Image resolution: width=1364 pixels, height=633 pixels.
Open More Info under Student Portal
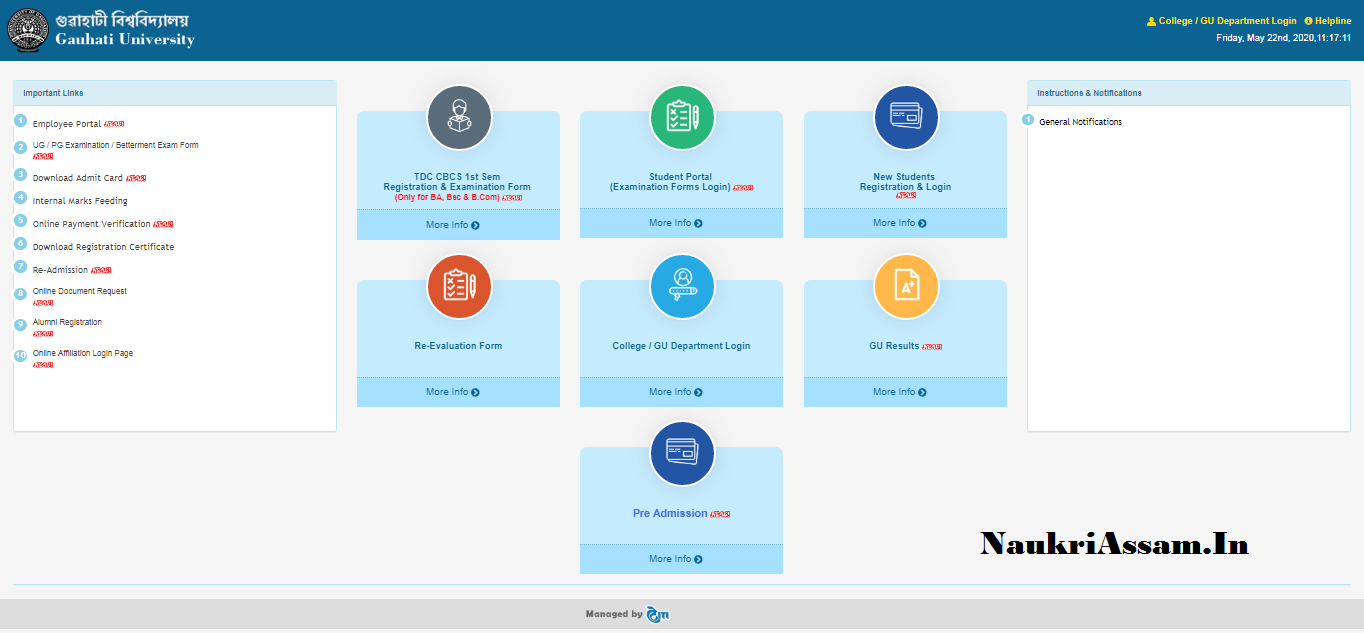pos(676,223)
